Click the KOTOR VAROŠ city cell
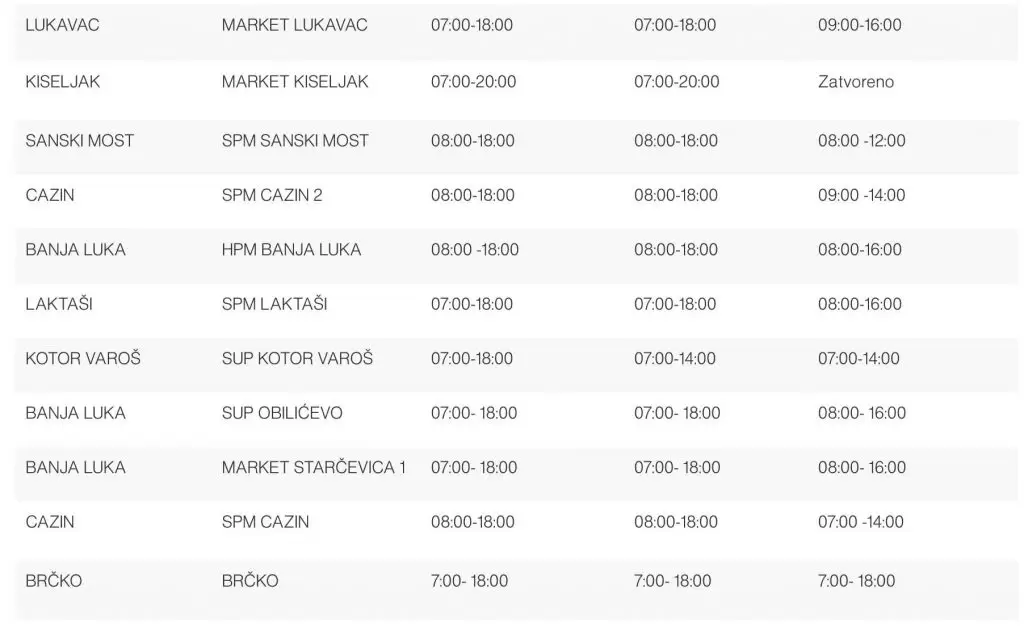1024x632 pixels. (83, 358)
